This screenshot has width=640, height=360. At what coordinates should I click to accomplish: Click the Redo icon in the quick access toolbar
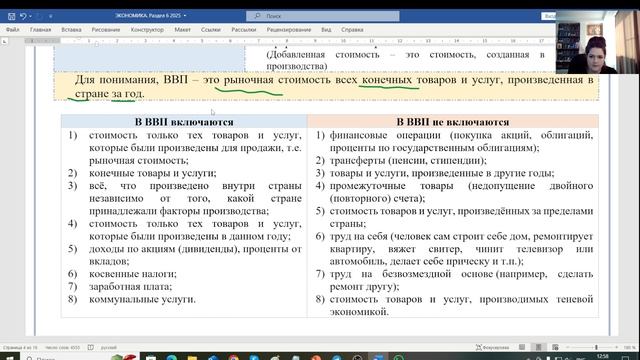point(39,16)
